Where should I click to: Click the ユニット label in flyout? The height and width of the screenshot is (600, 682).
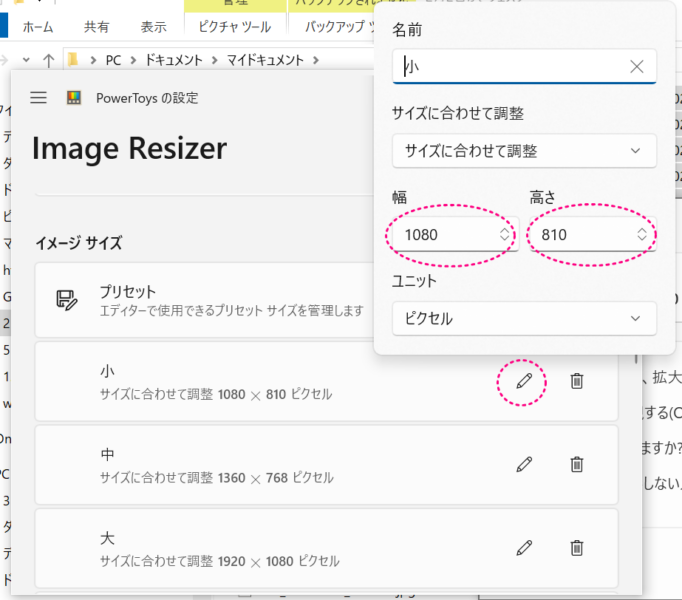(414, 281)
